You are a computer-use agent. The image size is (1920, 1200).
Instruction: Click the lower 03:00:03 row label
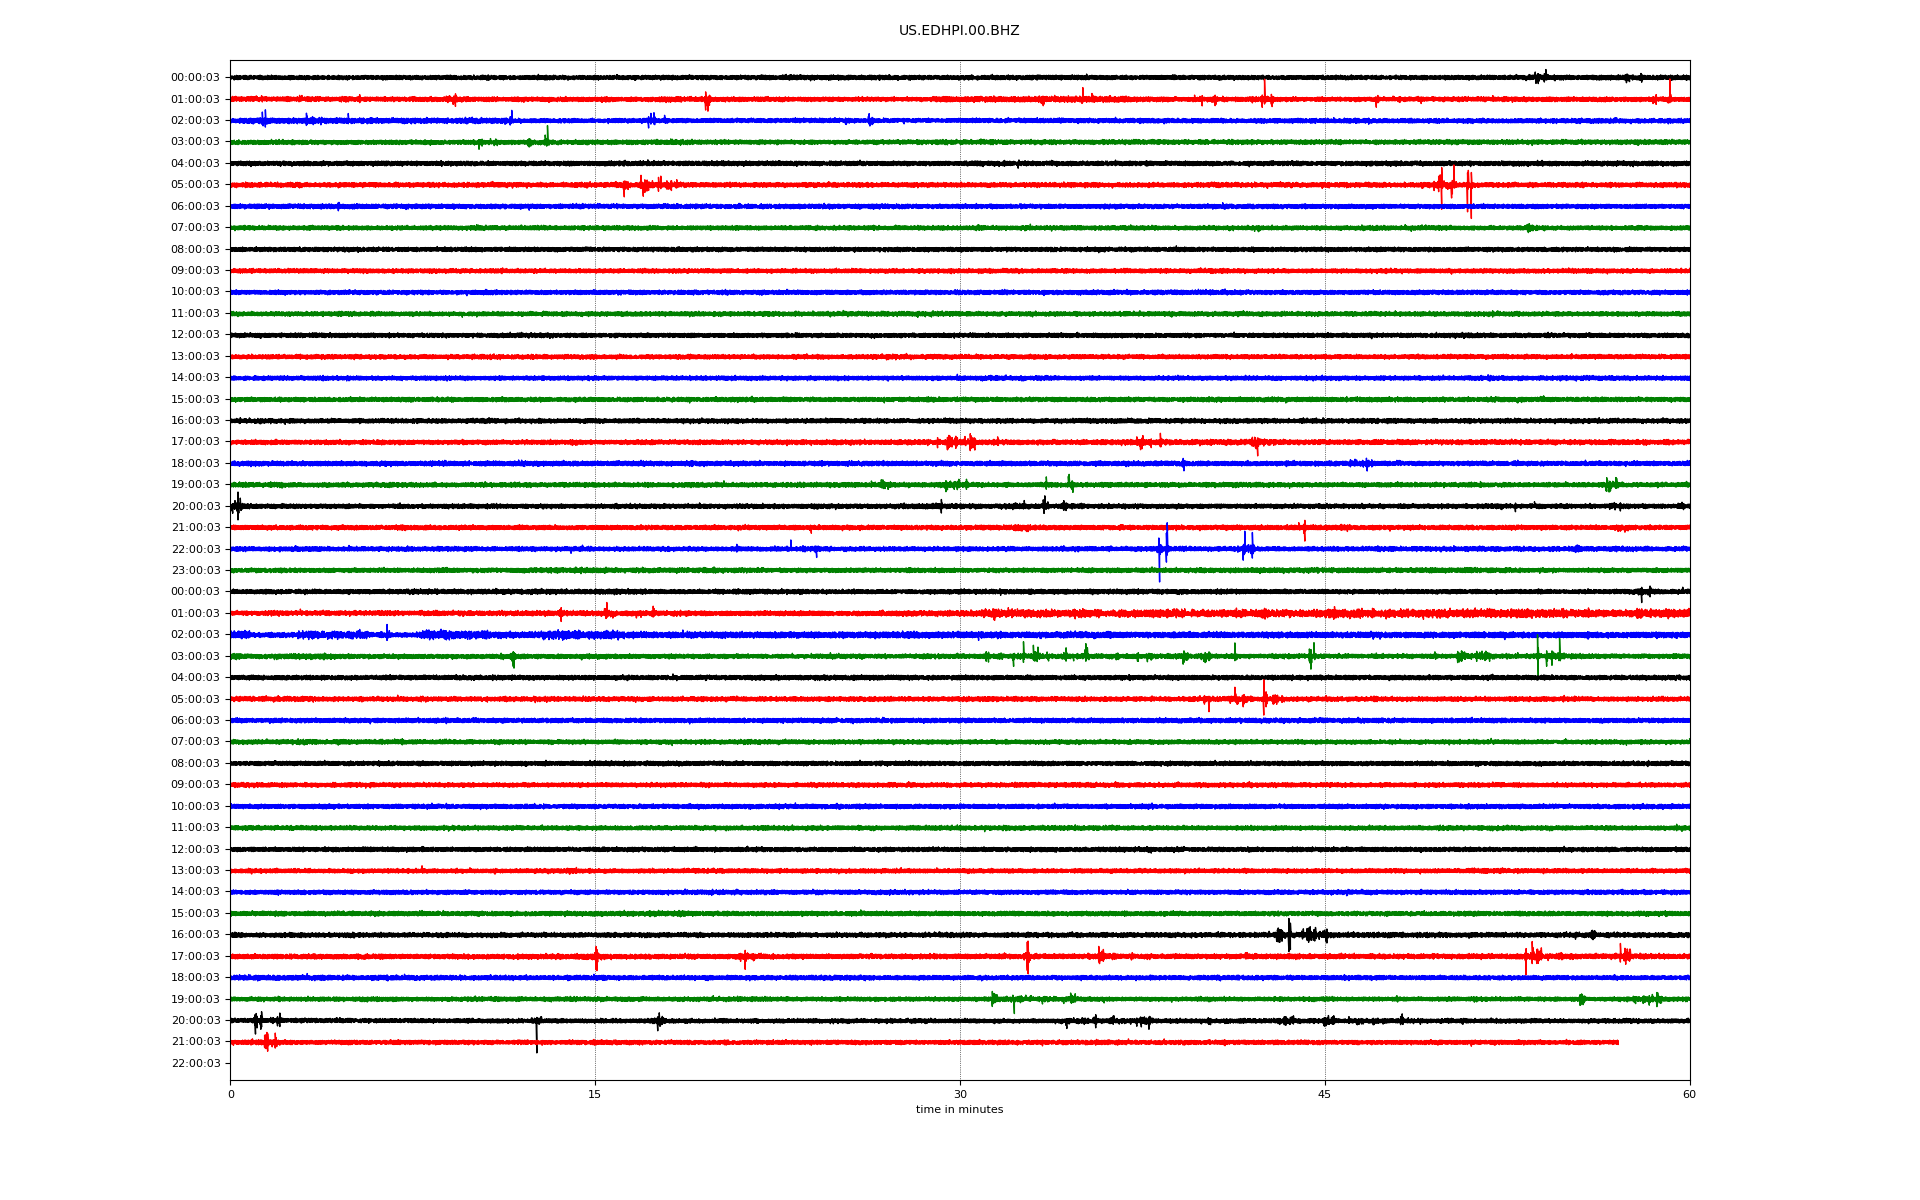coord(195,657)
